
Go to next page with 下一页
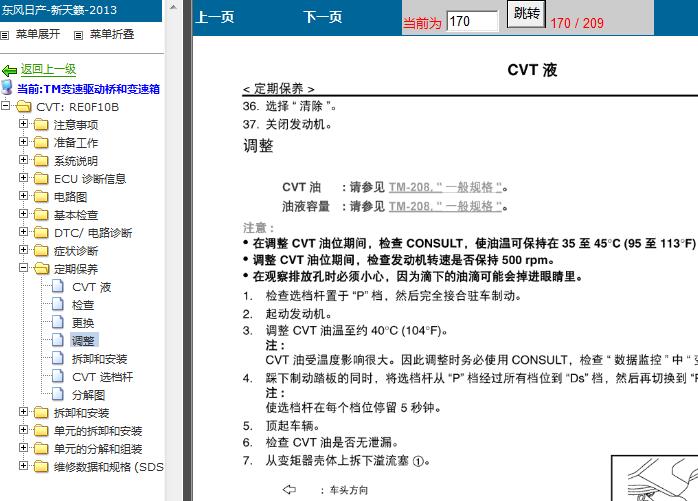[x=323, y=17]
